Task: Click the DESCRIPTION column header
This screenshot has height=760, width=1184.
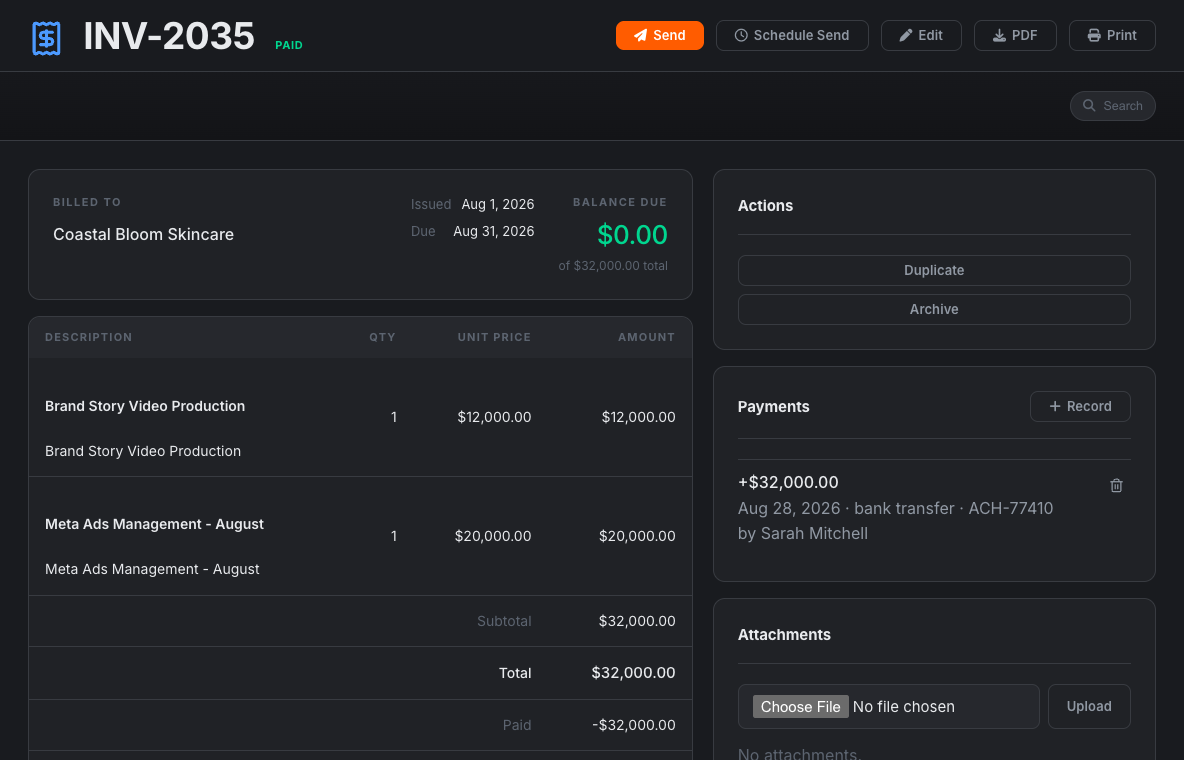Action: click(88, 337)
